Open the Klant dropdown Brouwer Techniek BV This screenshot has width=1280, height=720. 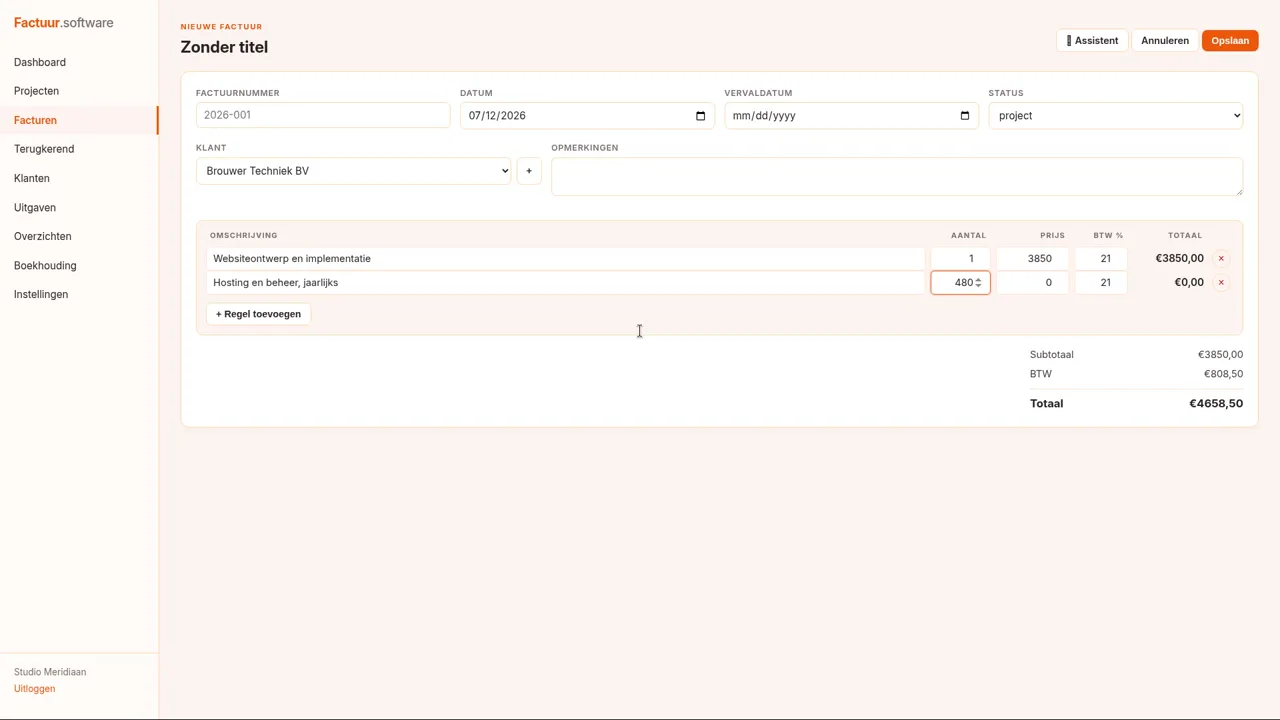(x=353, y=171)
